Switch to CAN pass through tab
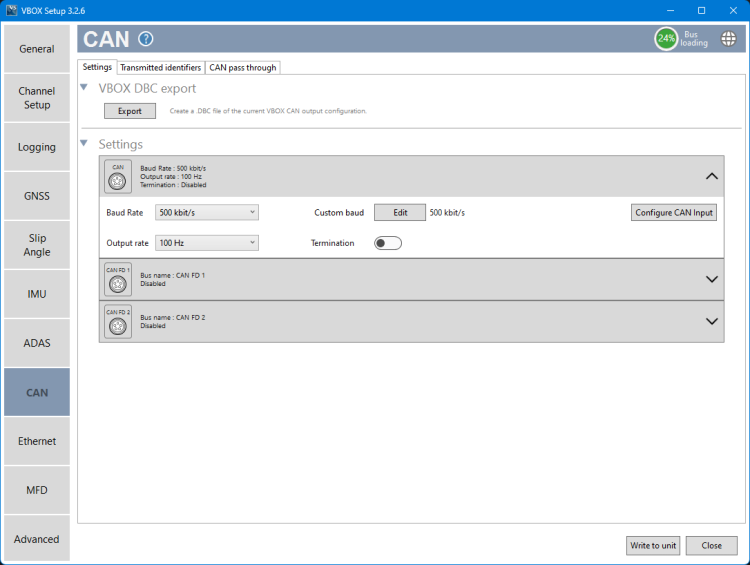Screen dimensions: 750x565 tap(243, 67)
